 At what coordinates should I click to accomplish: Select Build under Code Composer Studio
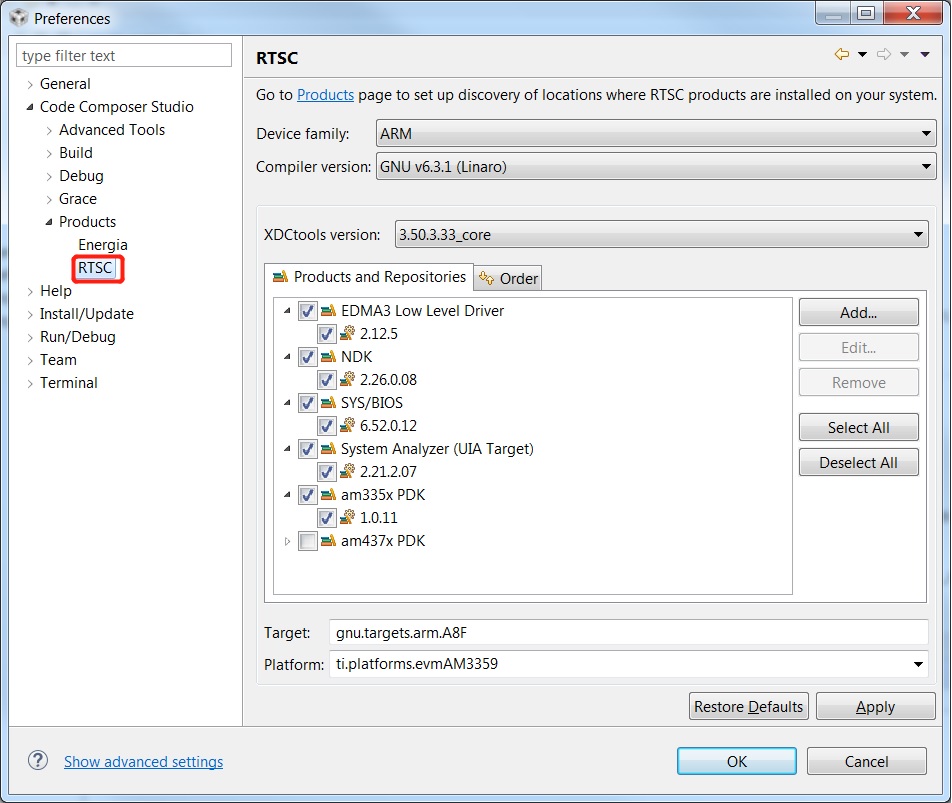[76, 153]
